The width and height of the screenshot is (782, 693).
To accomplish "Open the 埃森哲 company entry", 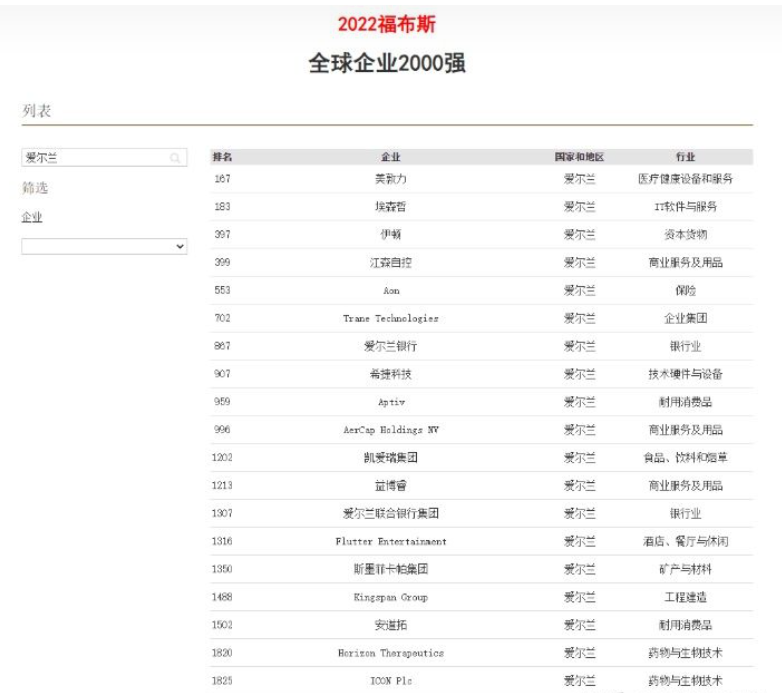I will (x=390, y=207).
